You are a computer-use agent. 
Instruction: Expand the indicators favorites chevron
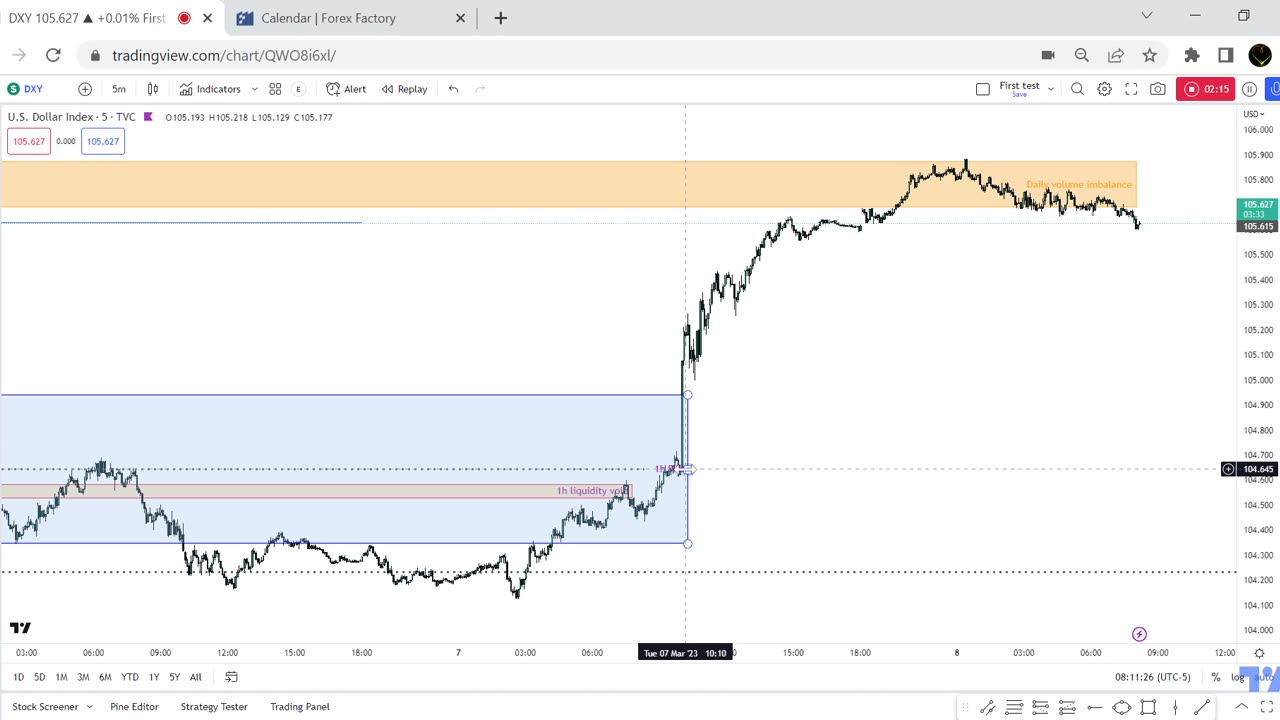[254, 89]
